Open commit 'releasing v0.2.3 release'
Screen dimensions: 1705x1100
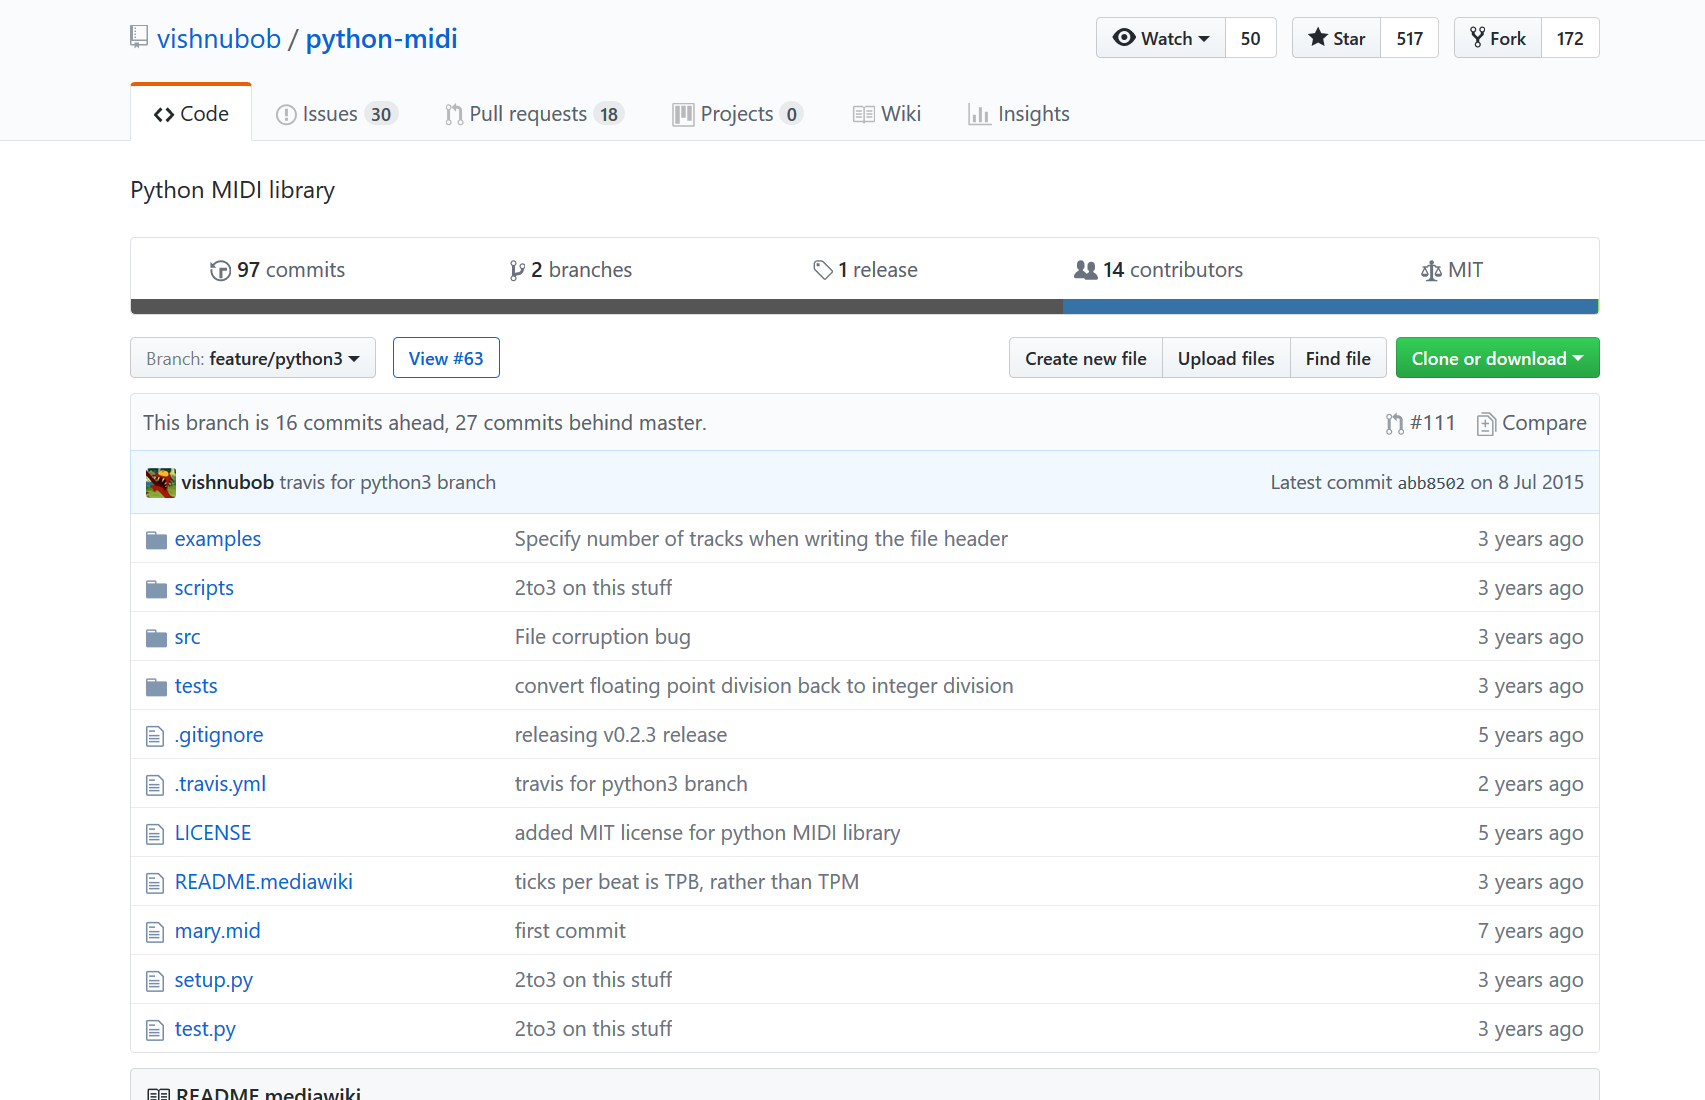620,735
